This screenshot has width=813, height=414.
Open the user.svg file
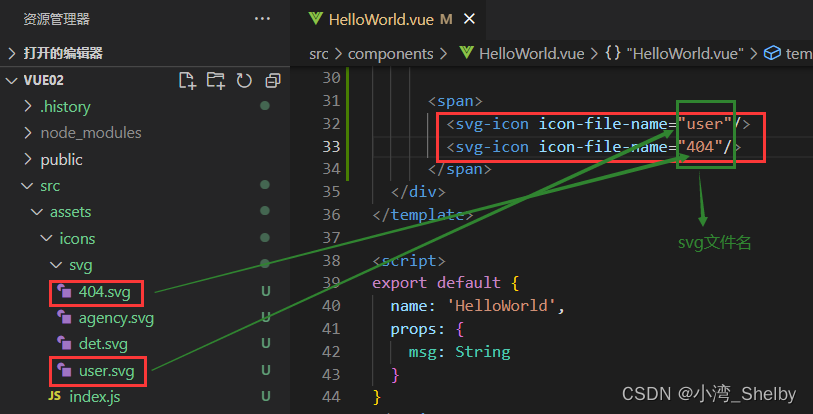tap(108, 371)
